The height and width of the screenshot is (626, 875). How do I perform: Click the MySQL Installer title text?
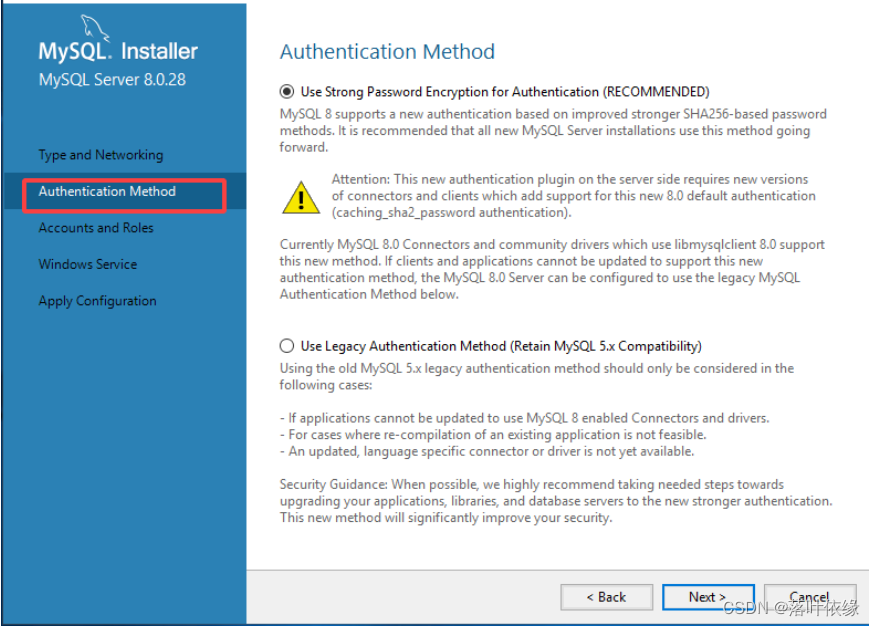[x=118, y=51]
